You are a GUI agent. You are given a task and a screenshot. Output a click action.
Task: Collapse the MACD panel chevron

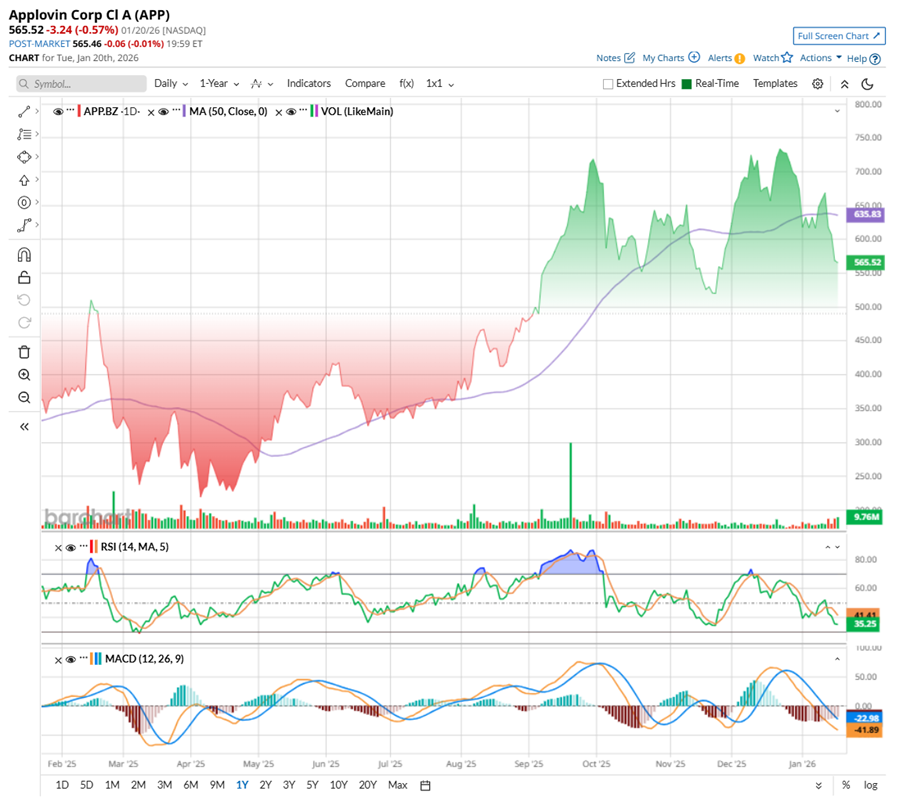(x=837, y=659)
